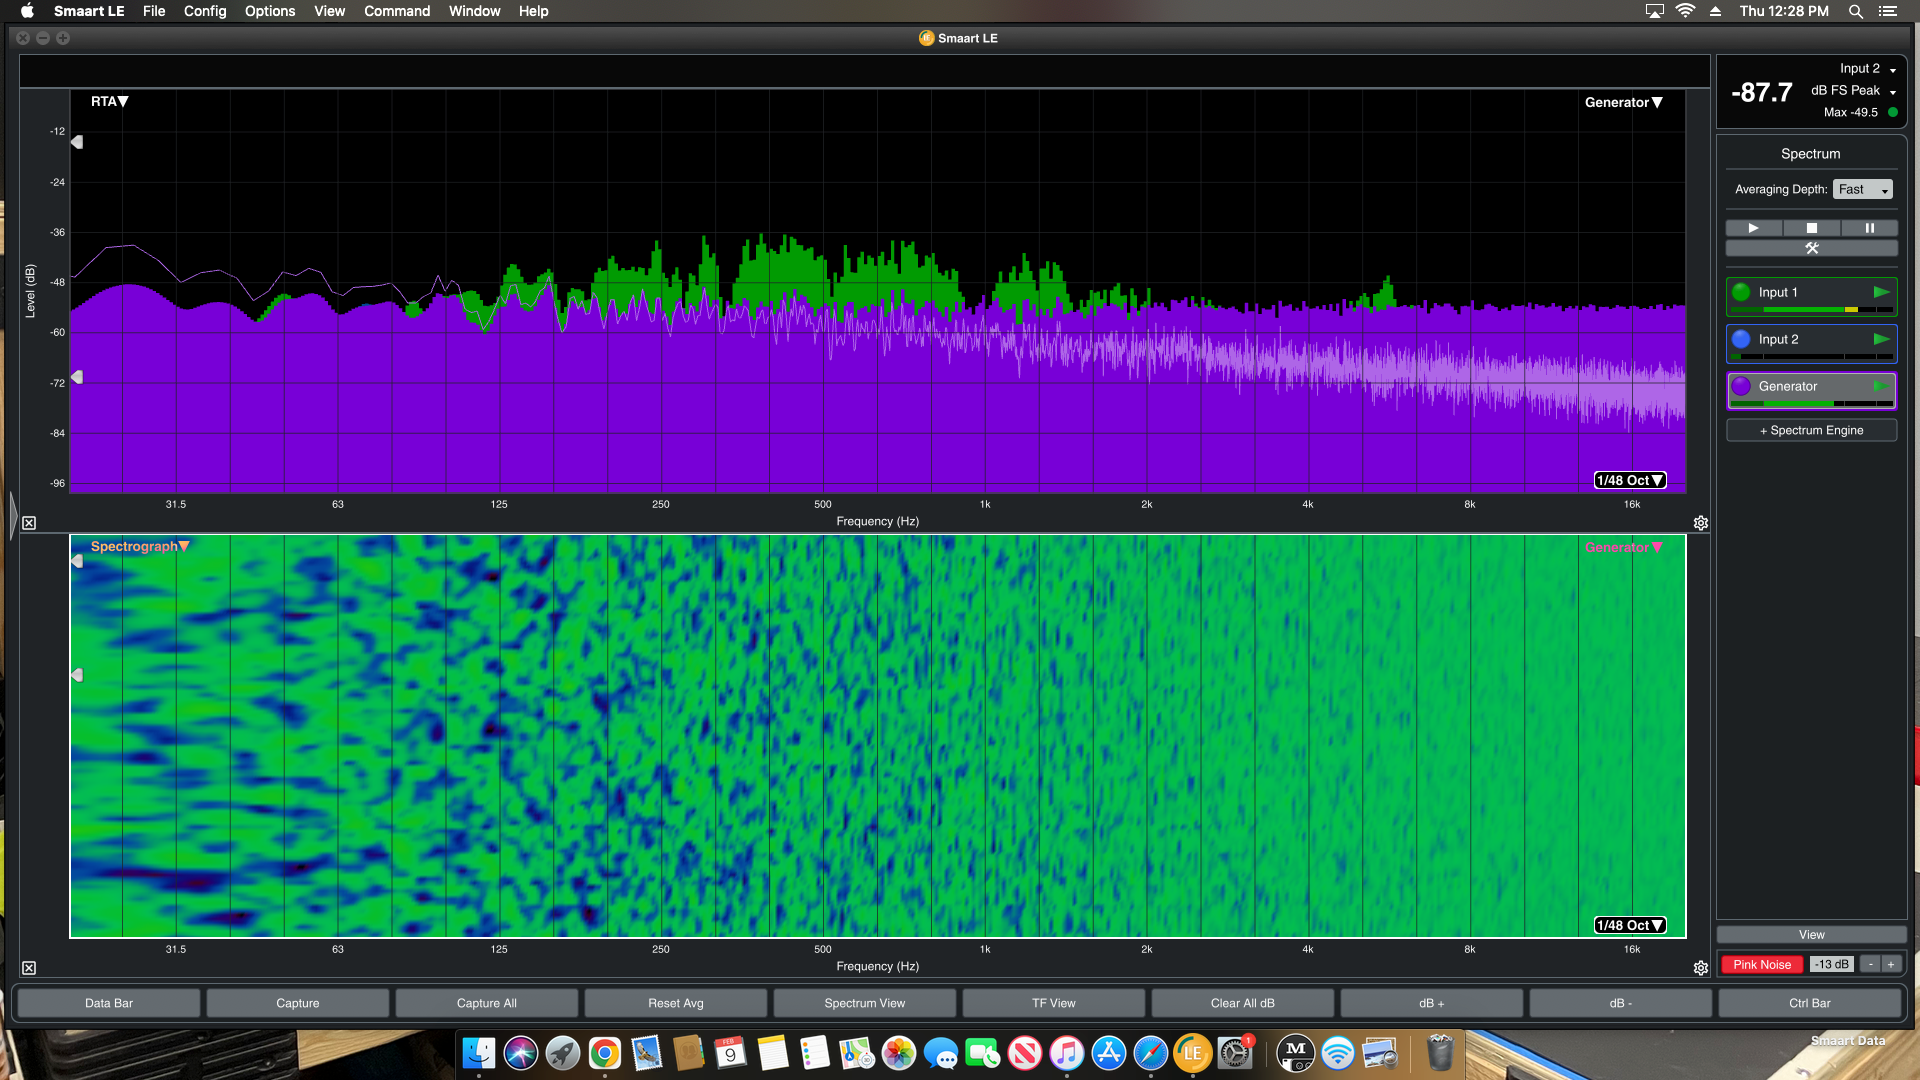Toggle the Input 2 run arrow

click(x=1881, y=339)
